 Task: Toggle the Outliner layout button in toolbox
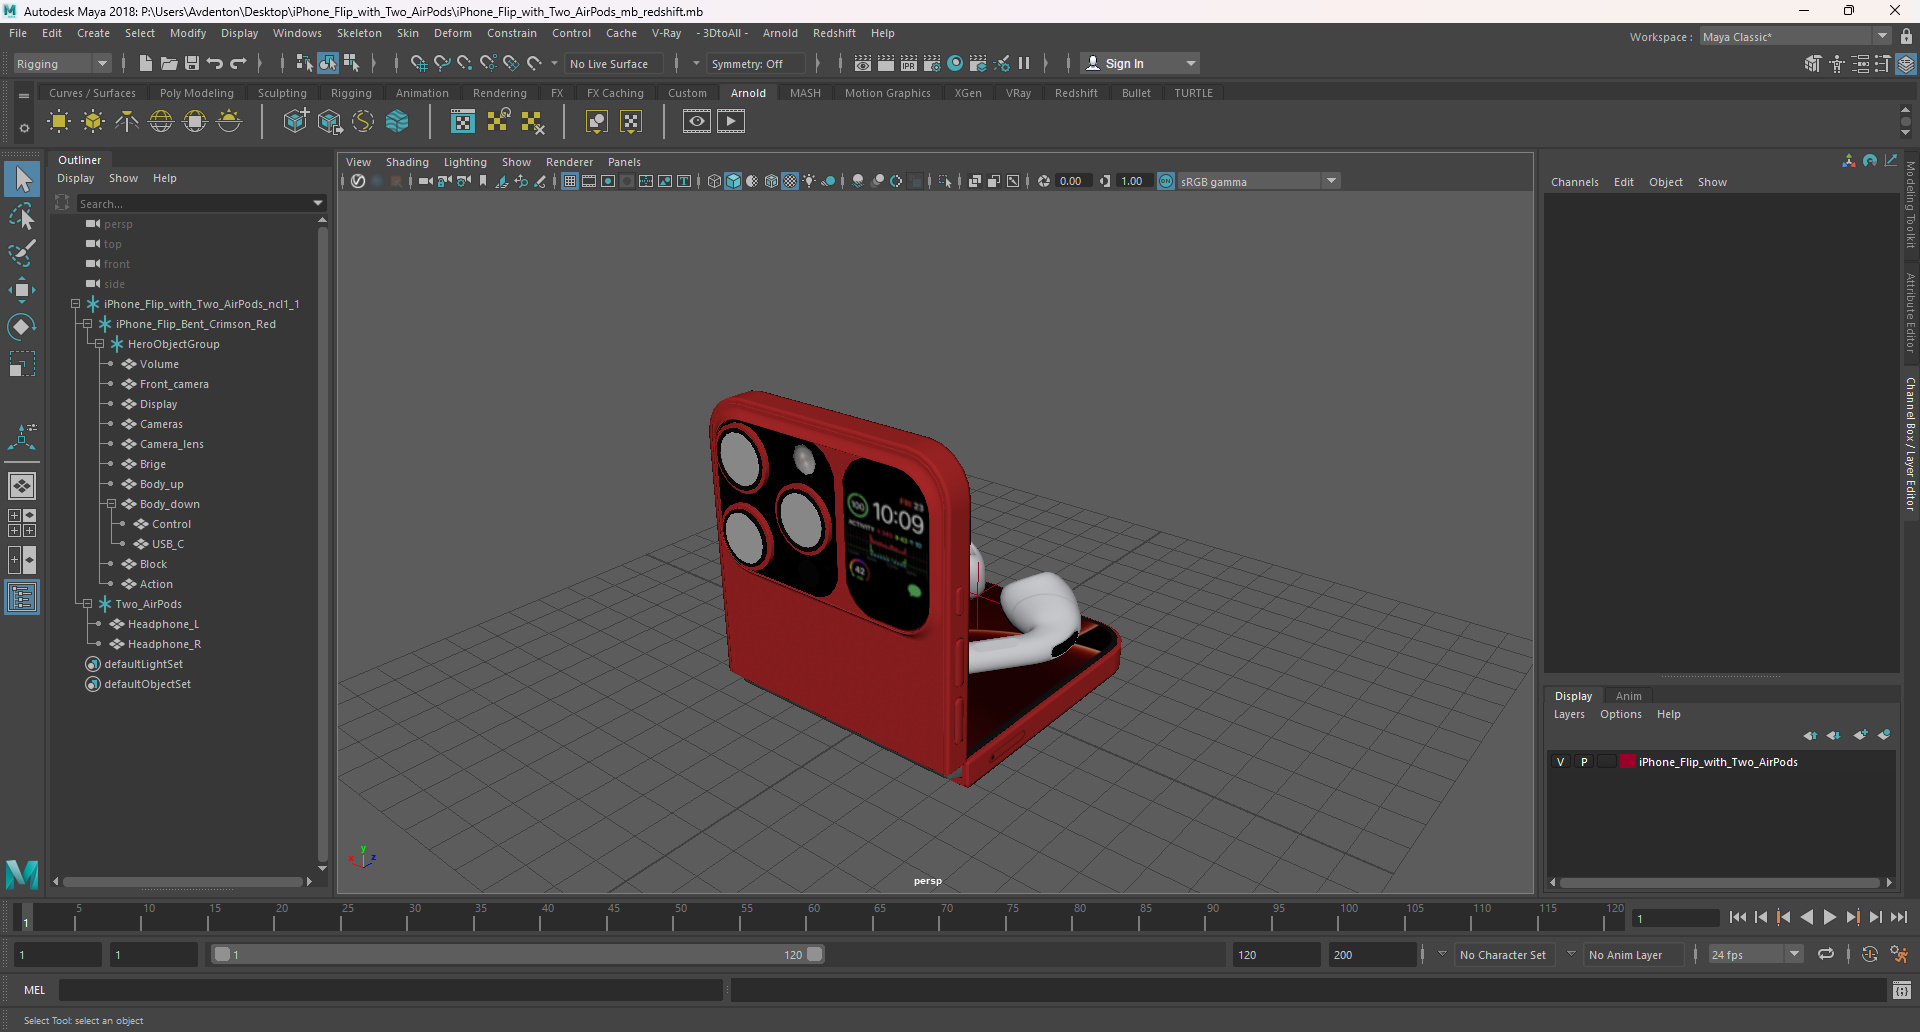tap(22, 597)
